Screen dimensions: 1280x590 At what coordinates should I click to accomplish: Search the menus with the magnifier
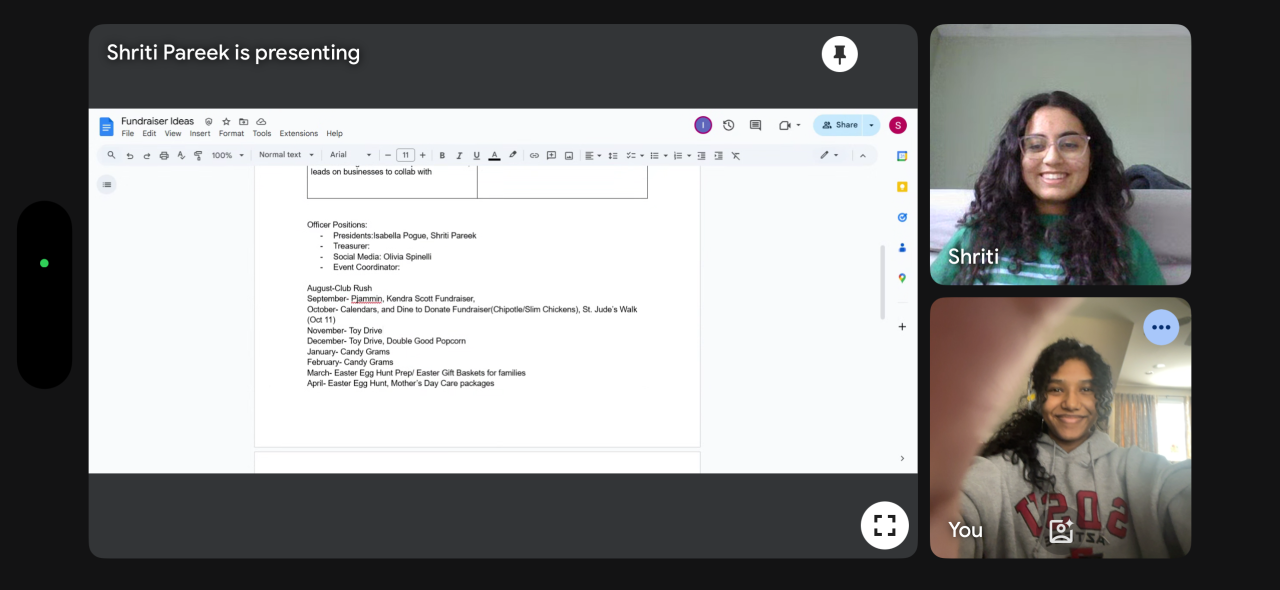tap(111, 155)
